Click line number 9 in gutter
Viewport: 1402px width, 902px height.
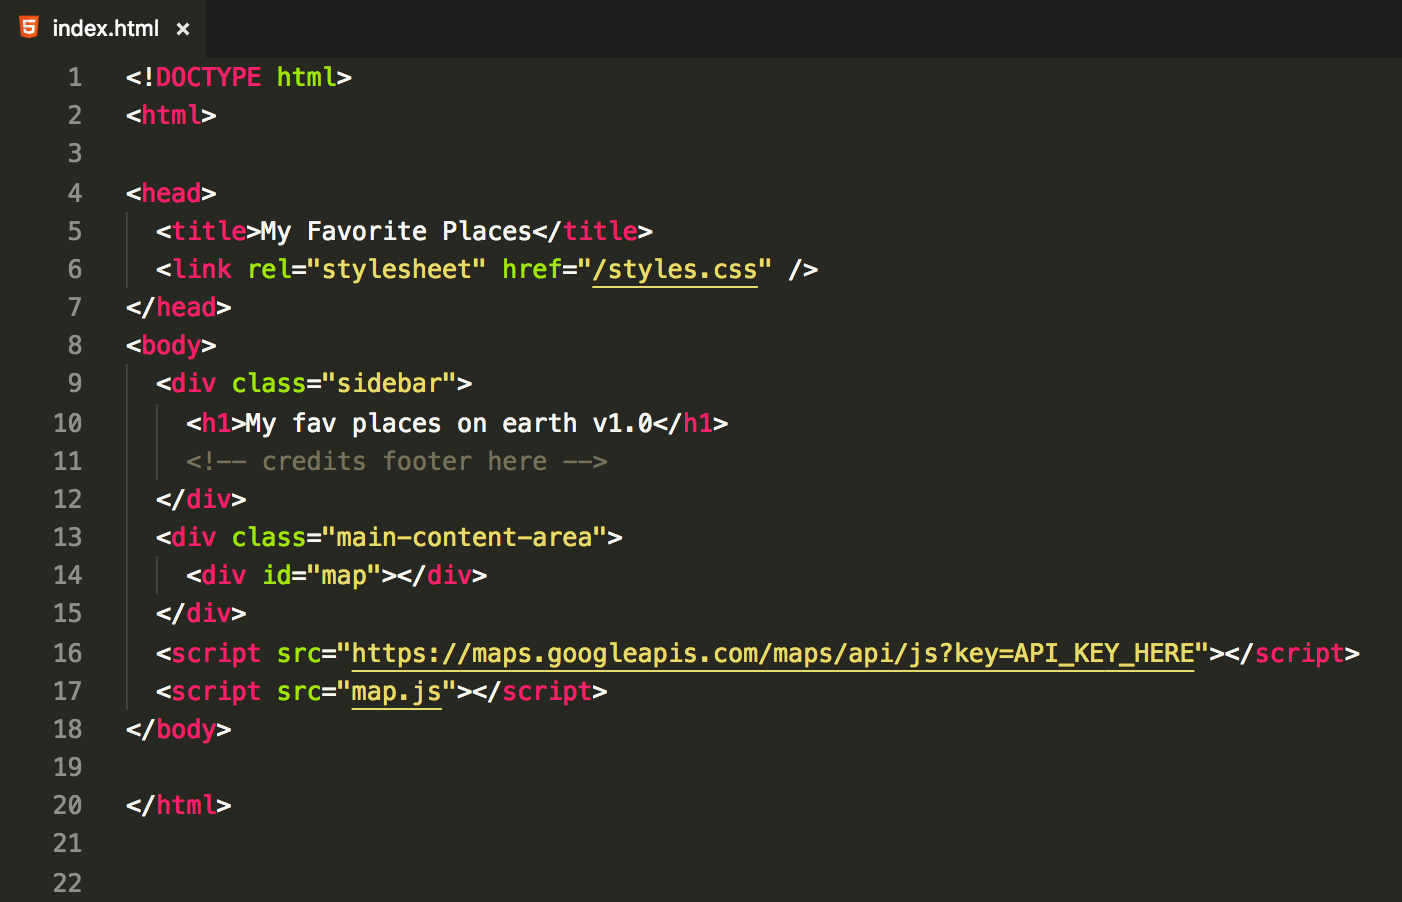pos(74,383)
